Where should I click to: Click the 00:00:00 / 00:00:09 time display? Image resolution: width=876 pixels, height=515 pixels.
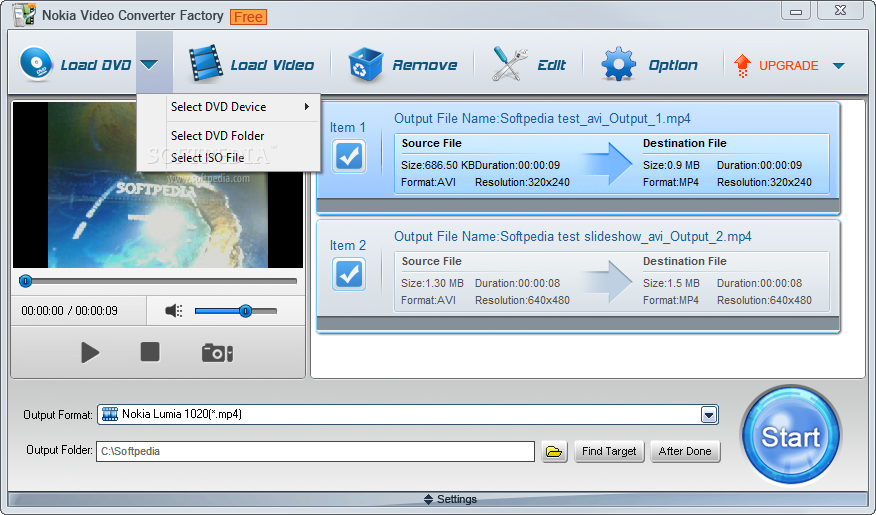pyautogui.click(x=69, y=311)
